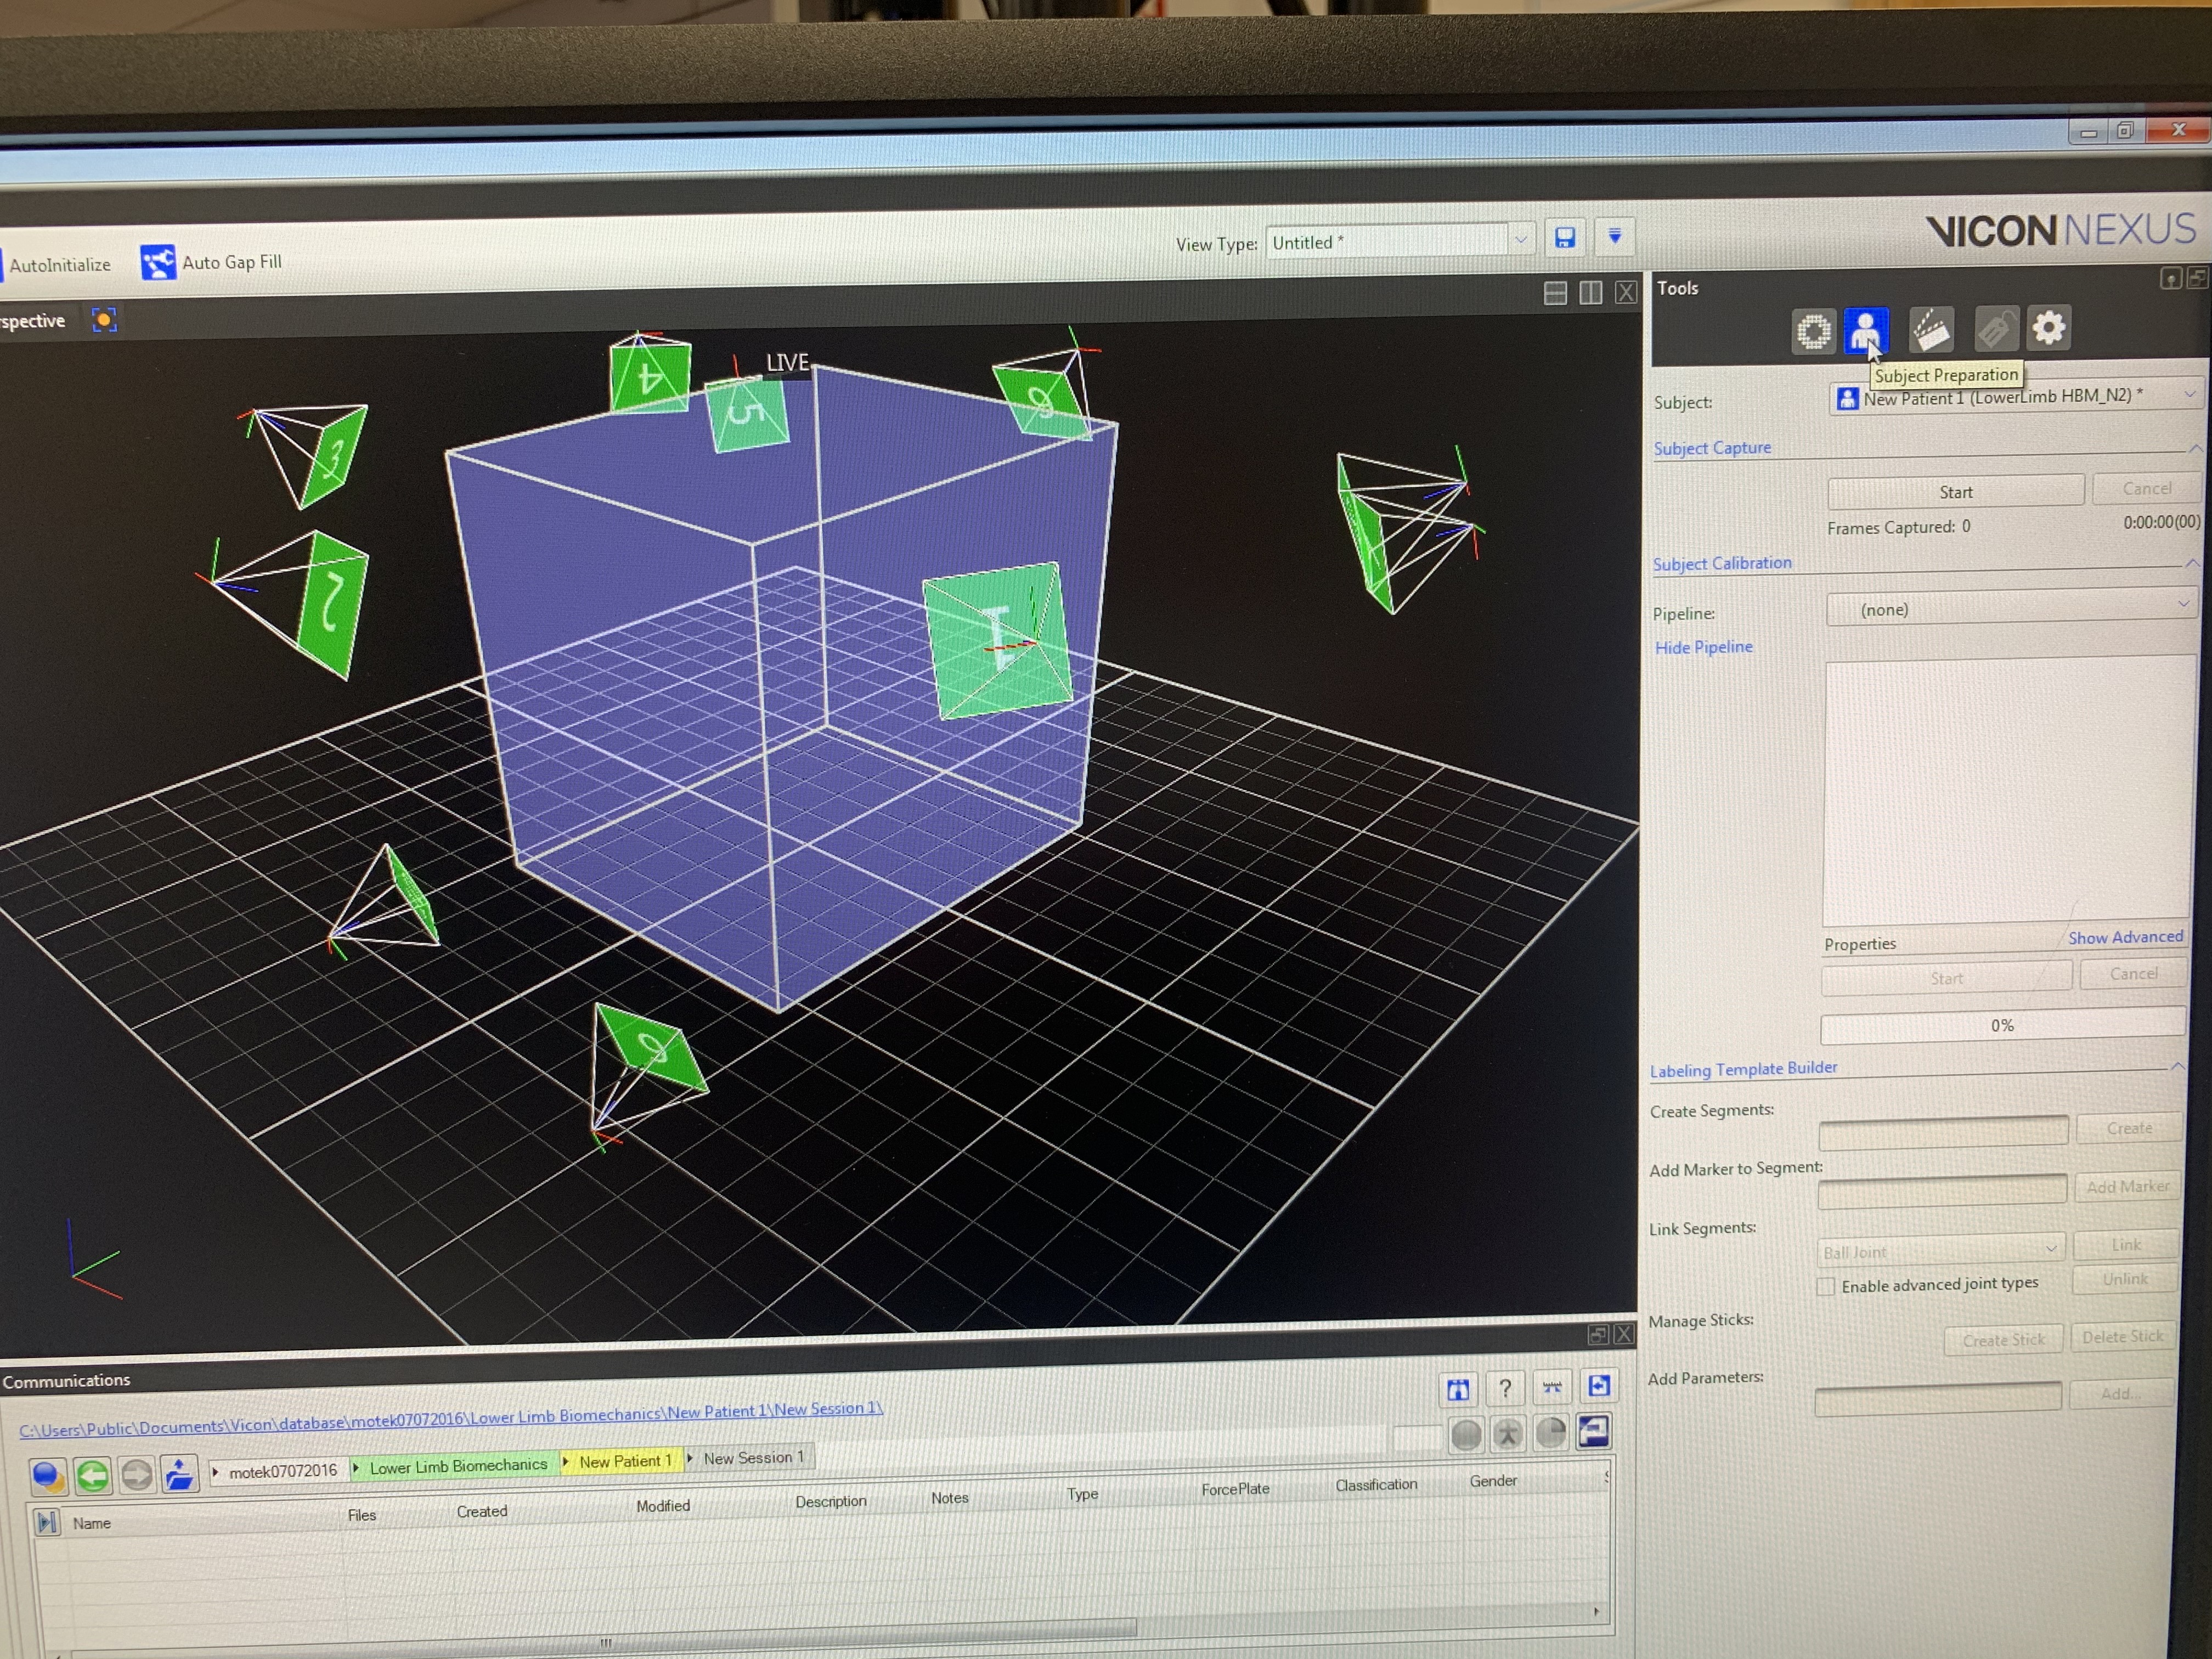The image size is (2212, 1659).
Task: Select the Subject Preparation person icon
Action: point(1865,329)
